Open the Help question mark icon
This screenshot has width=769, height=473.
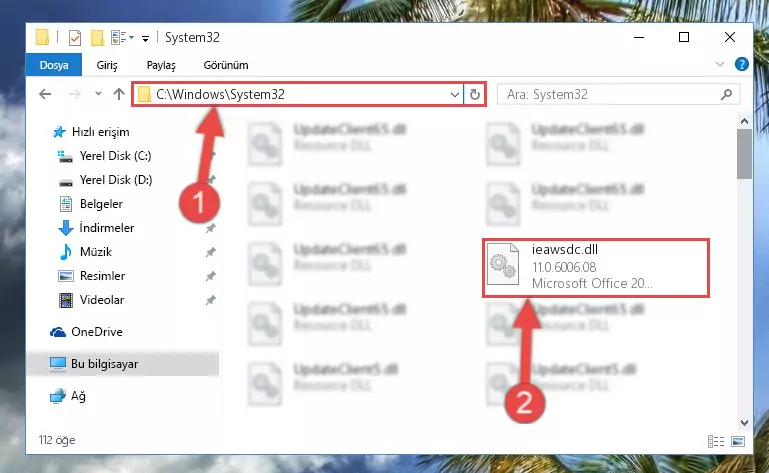point(741,64)
